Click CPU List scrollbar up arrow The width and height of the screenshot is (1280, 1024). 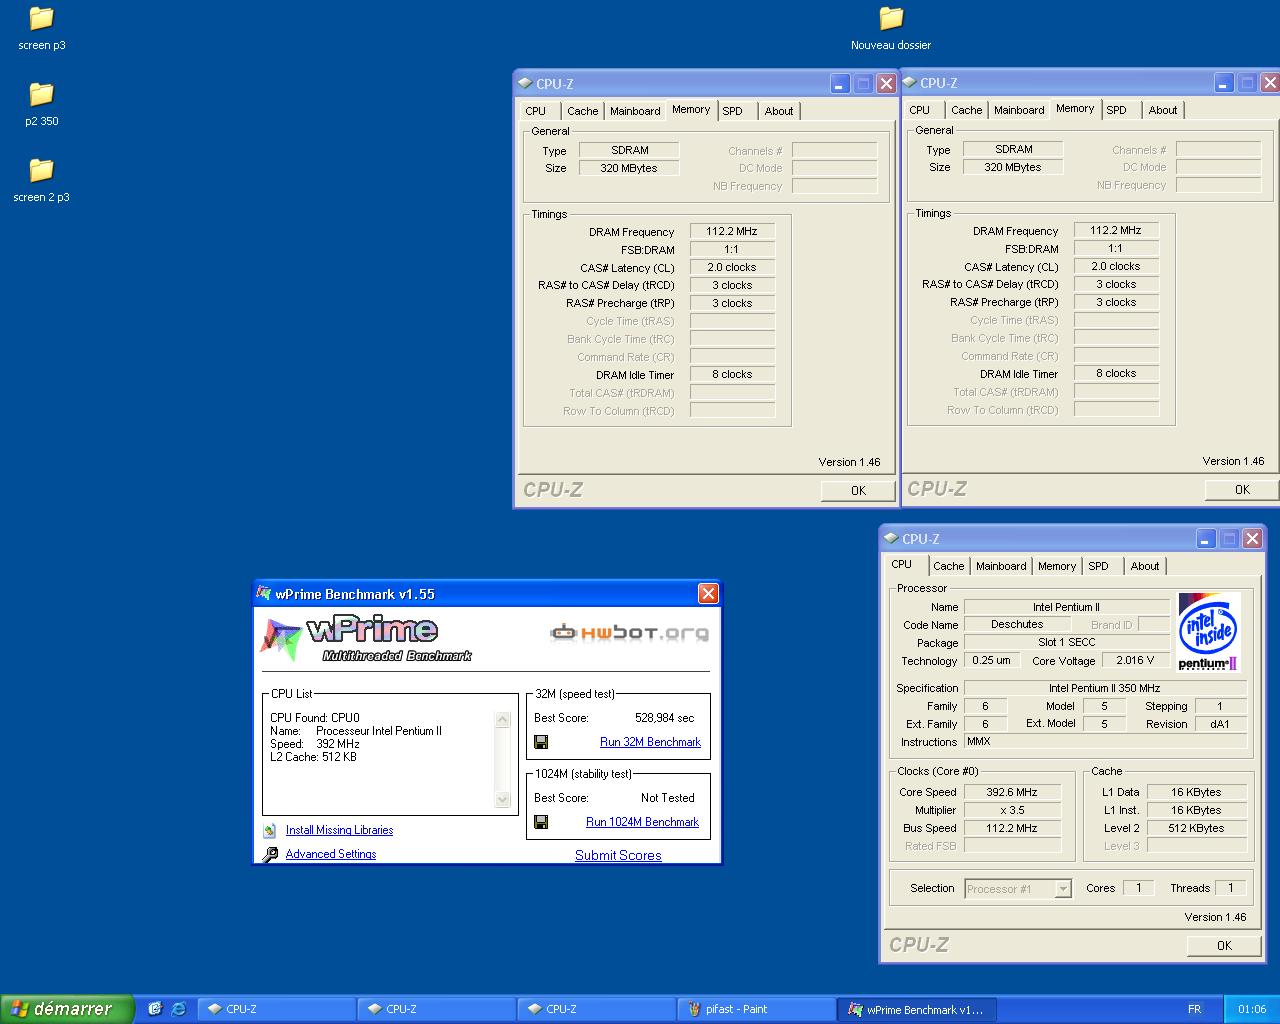point(503,719)
